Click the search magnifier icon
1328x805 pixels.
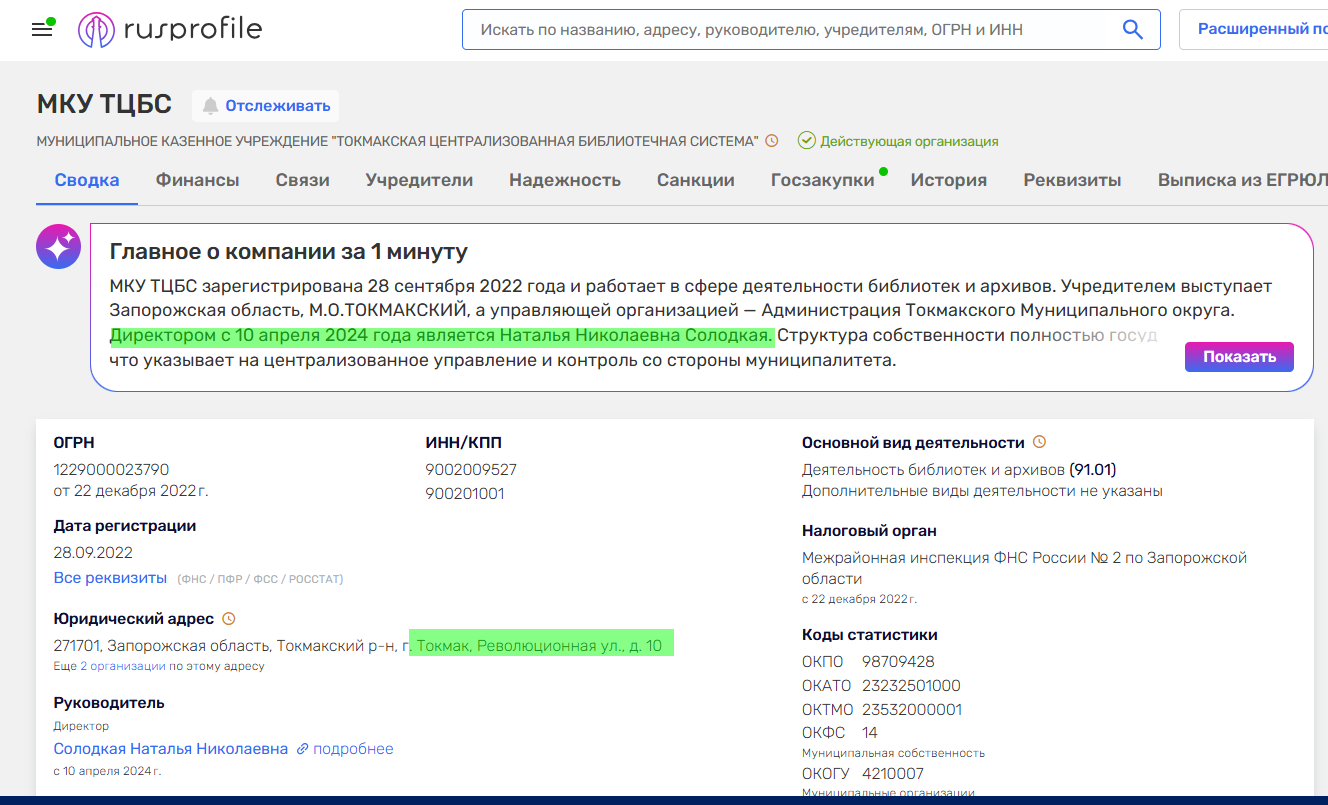click(1132, 29)
